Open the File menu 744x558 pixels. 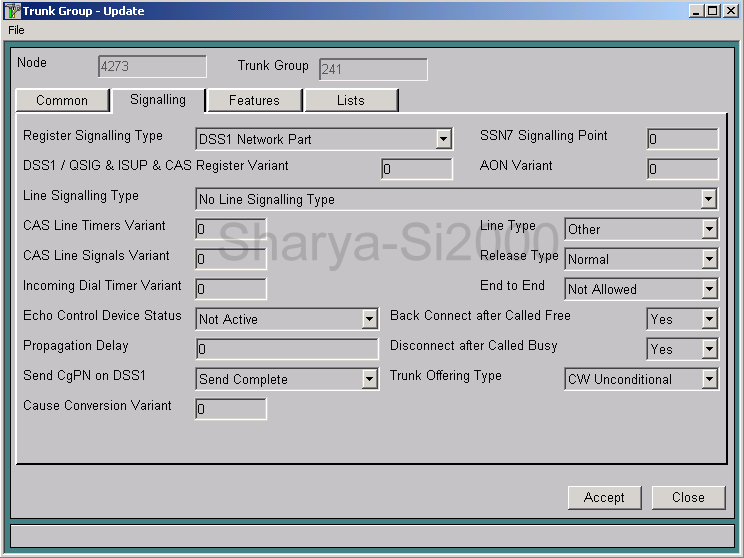pos(16,30)
